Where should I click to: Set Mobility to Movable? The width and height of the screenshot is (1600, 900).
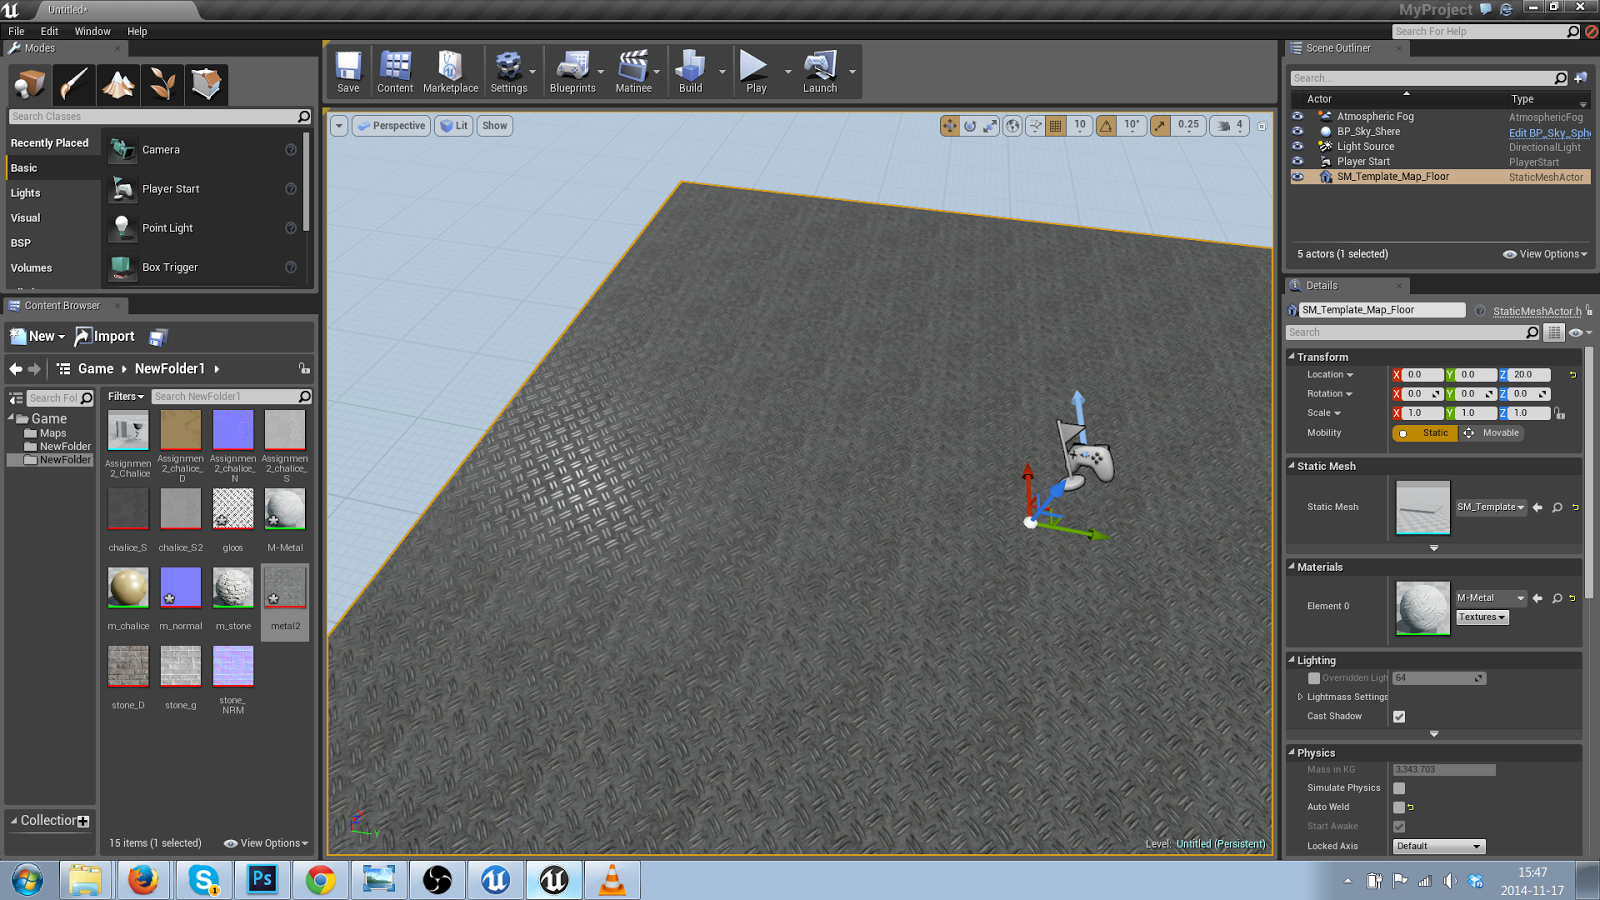pyautogui.click(x=1491, y=433)
